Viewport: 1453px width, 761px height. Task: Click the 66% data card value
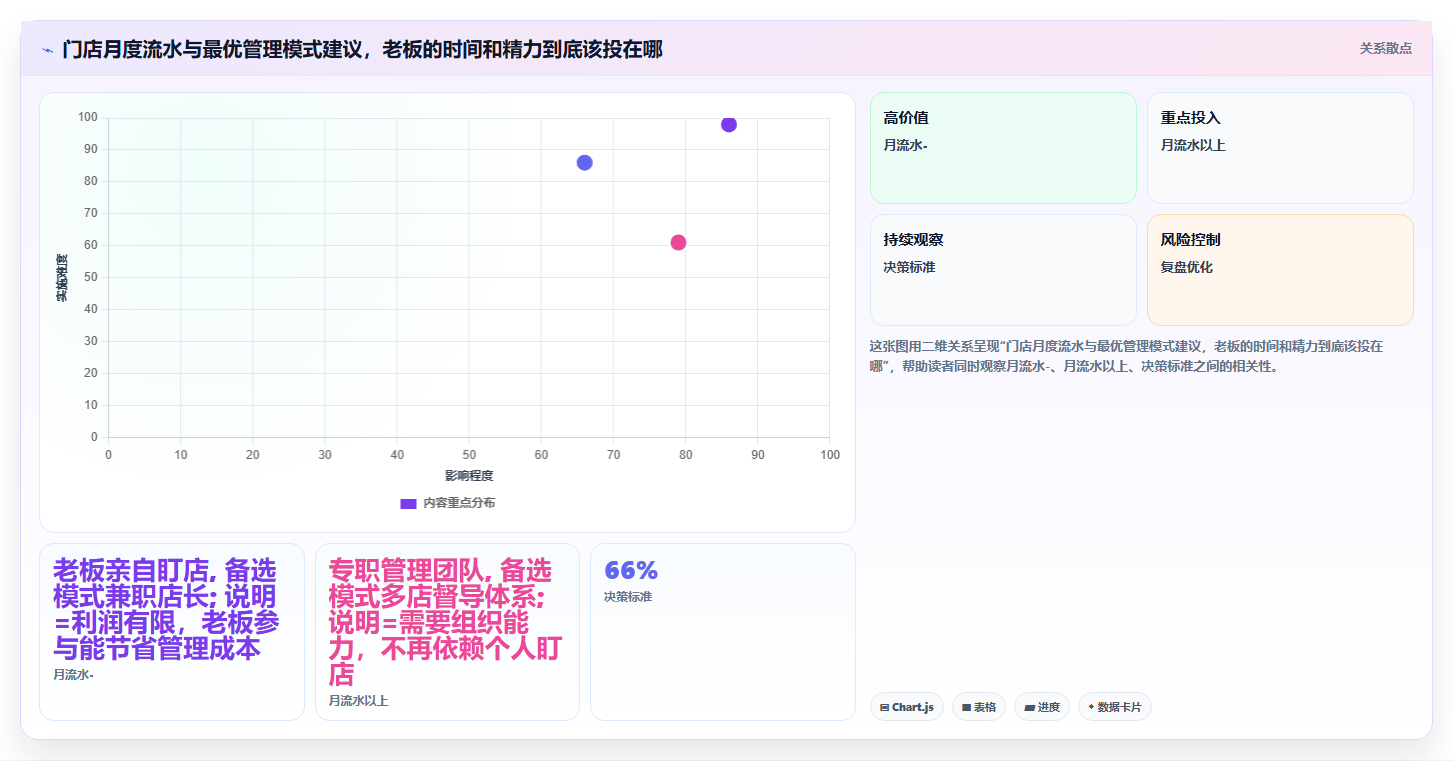tap(631, 571)
